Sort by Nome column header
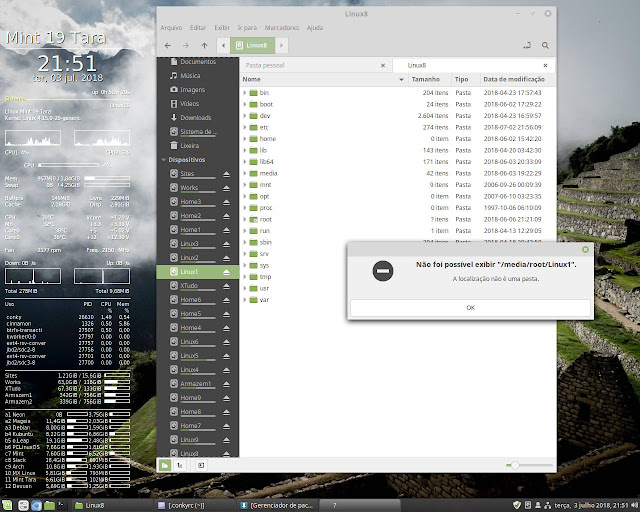The height and width of the screenshot is (512, 640). (x=324, y=79)
